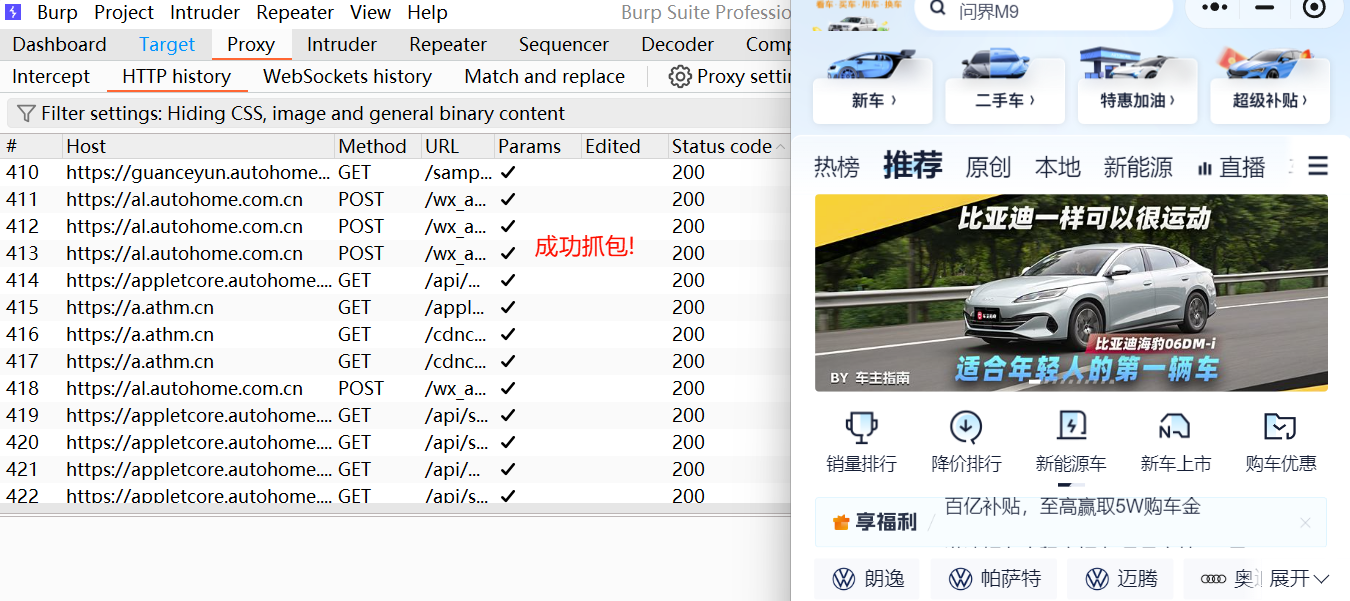Open the Intruder menu in menu bar

(205, 13)
